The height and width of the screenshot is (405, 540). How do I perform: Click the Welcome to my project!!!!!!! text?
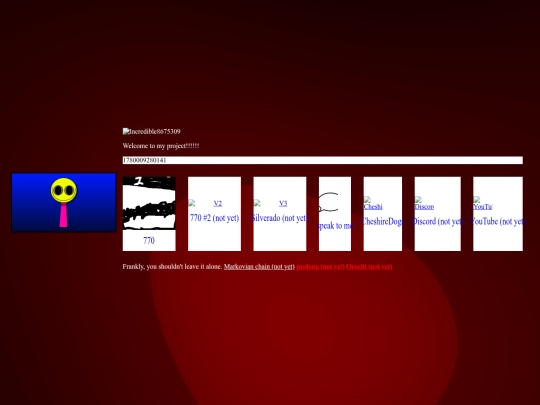161,146
